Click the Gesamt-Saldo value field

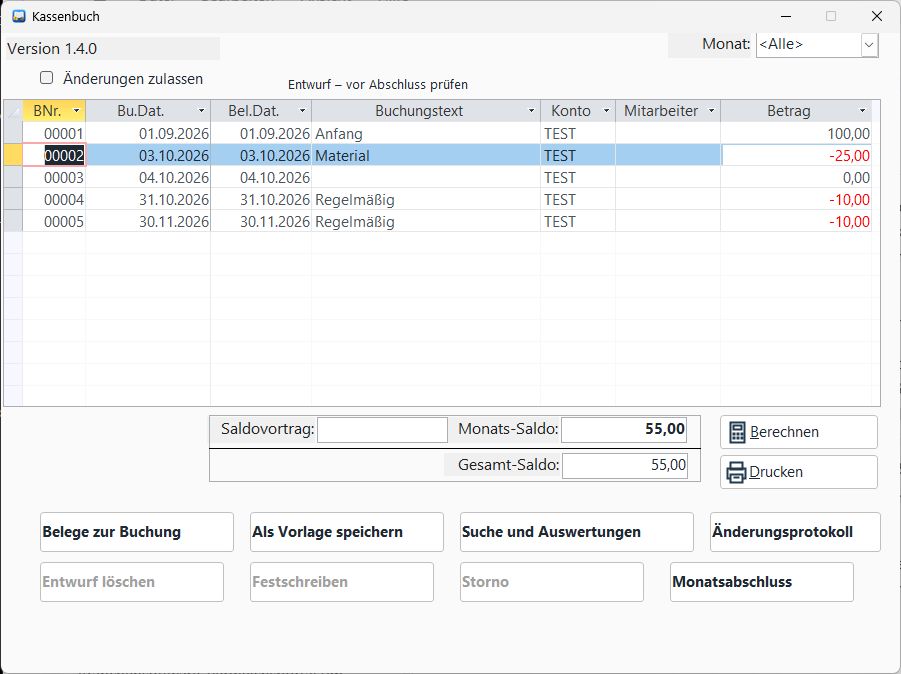625,465
